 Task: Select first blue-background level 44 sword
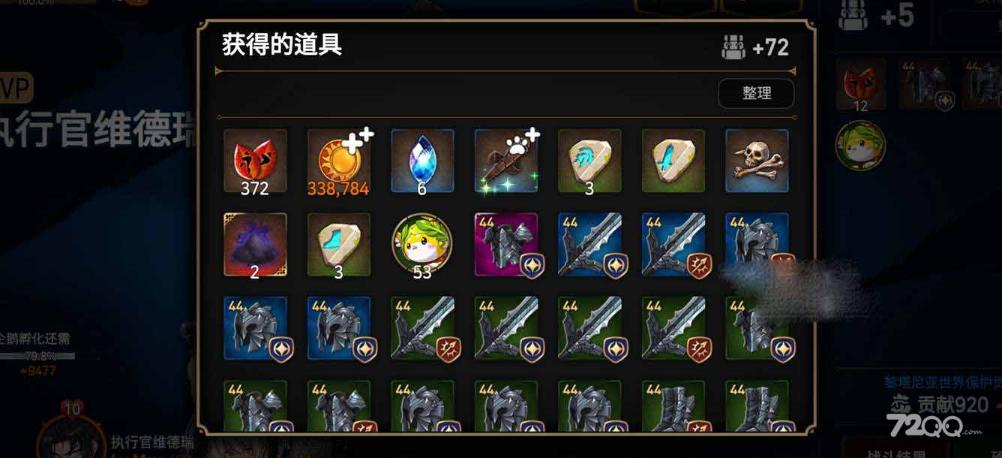(x=590, y=245)
